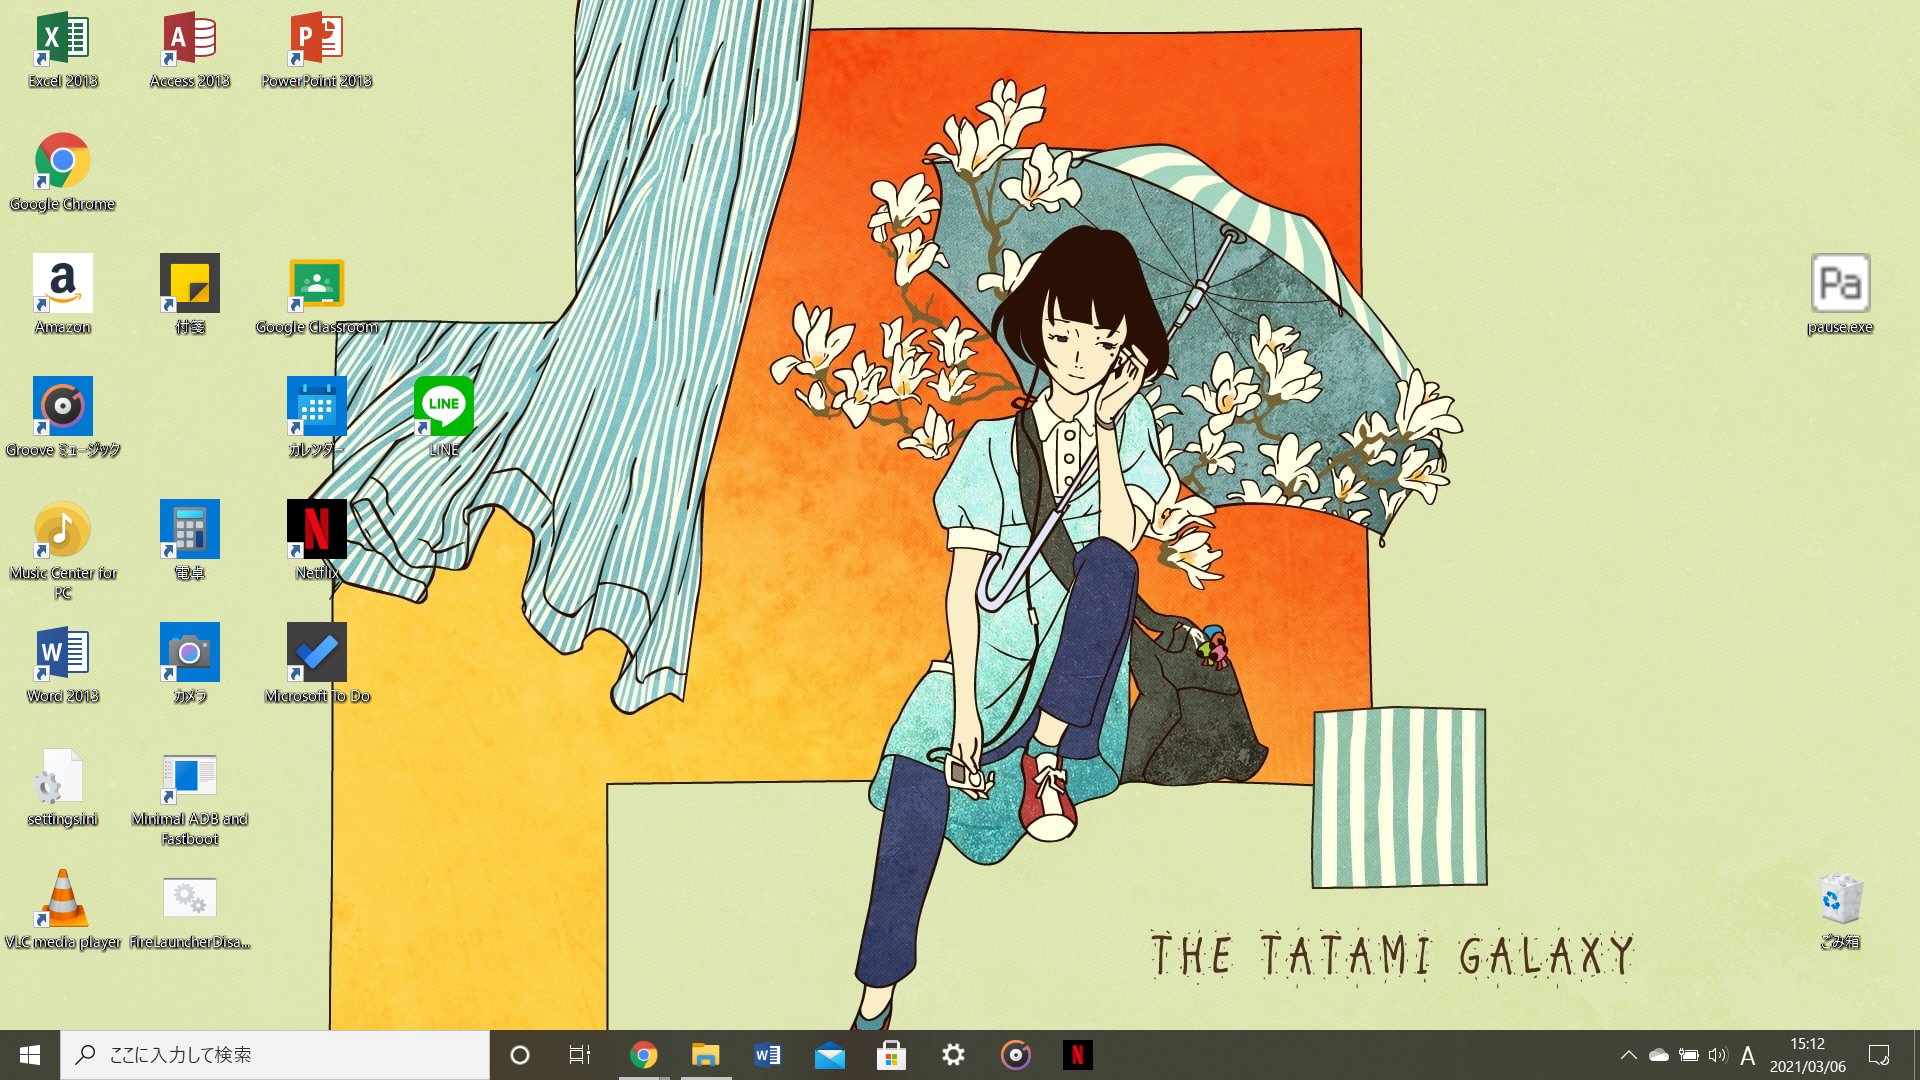Click the taskbar search box
Viewport: 1920px width, 1080px height.
[275, 1055]
